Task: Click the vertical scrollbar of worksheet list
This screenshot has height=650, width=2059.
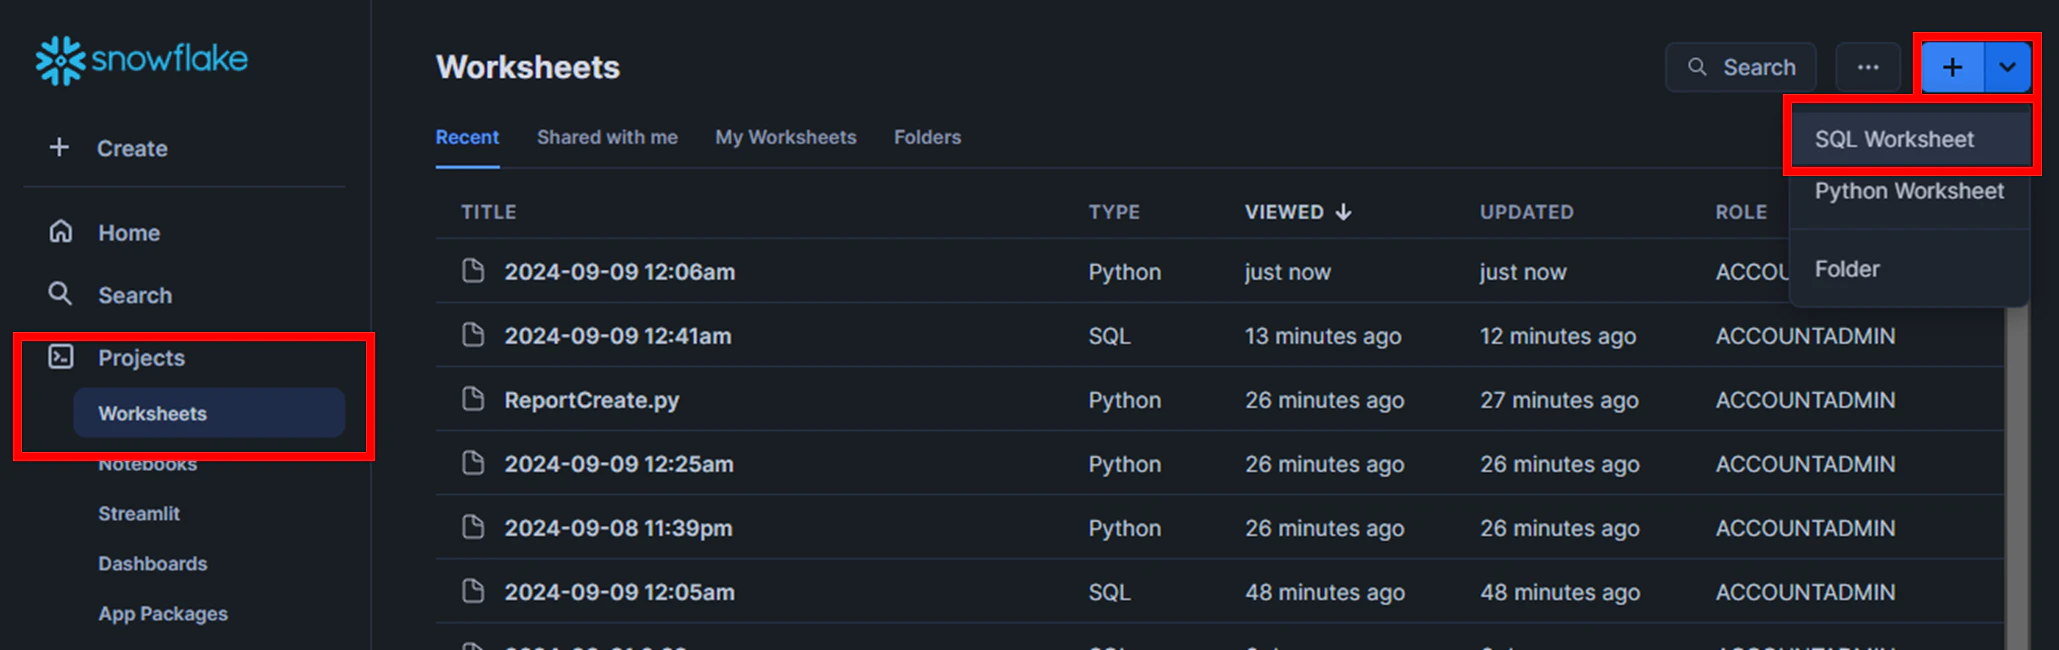Action: click(2017, 470)
